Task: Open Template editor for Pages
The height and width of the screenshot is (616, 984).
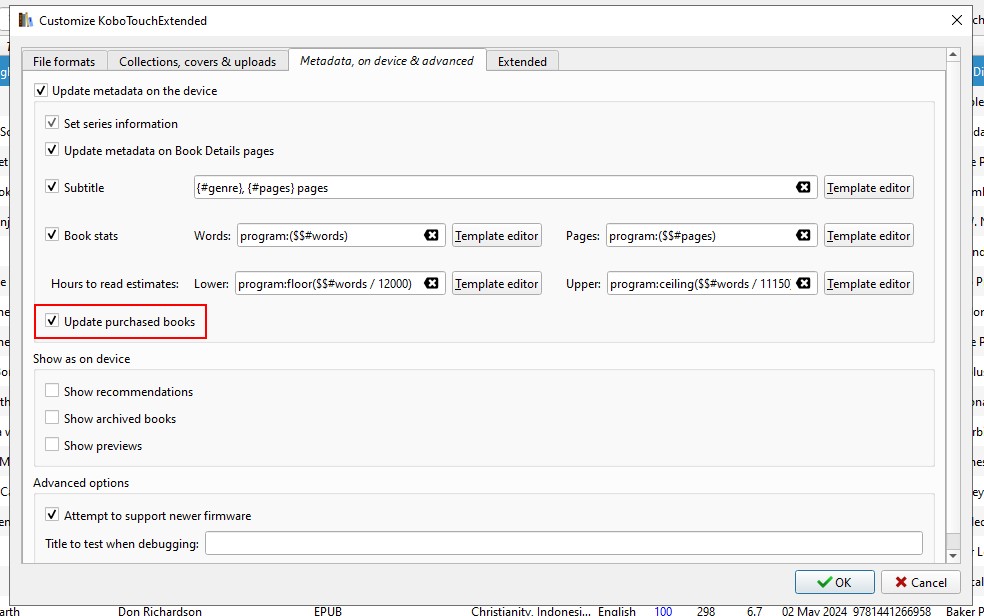Action: pyautogui.click(x=869, y=235)
